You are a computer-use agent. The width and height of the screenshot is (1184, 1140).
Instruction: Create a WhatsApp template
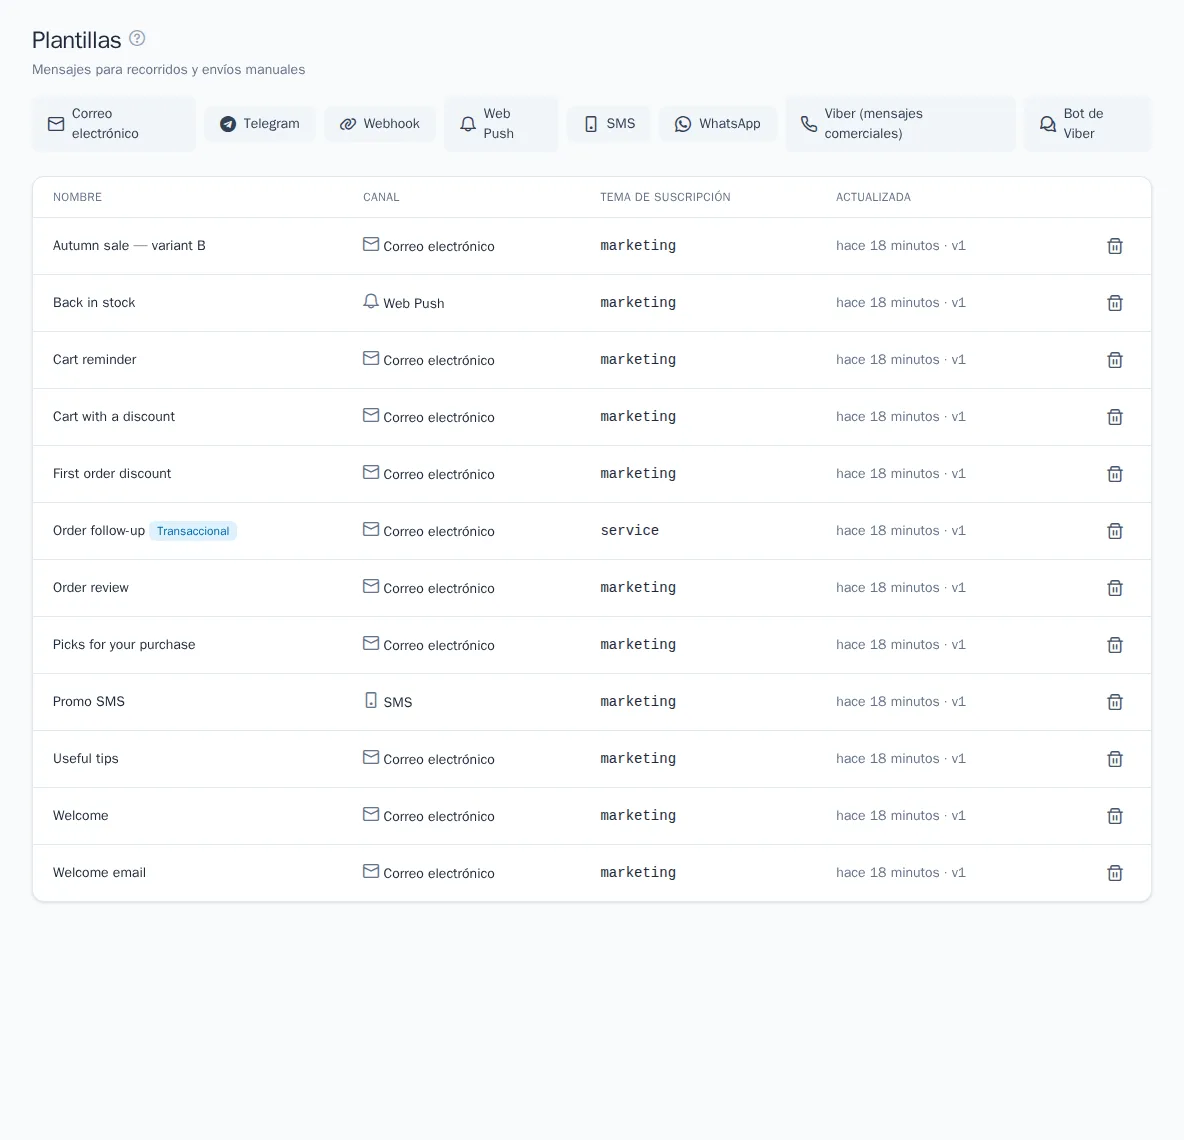coord(718,124)
